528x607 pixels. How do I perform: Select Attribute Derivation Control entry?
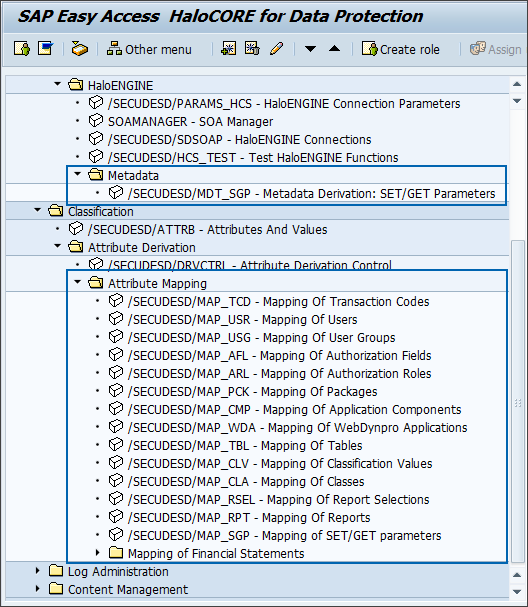click(x=250, y=265)
